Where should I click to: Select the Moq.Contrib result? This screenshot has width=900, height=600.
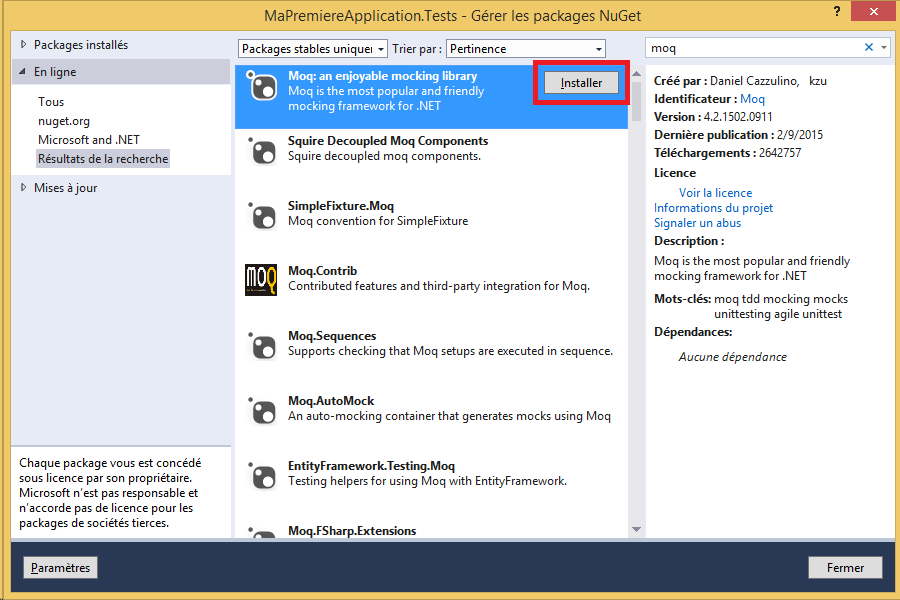tap(432, 291)
